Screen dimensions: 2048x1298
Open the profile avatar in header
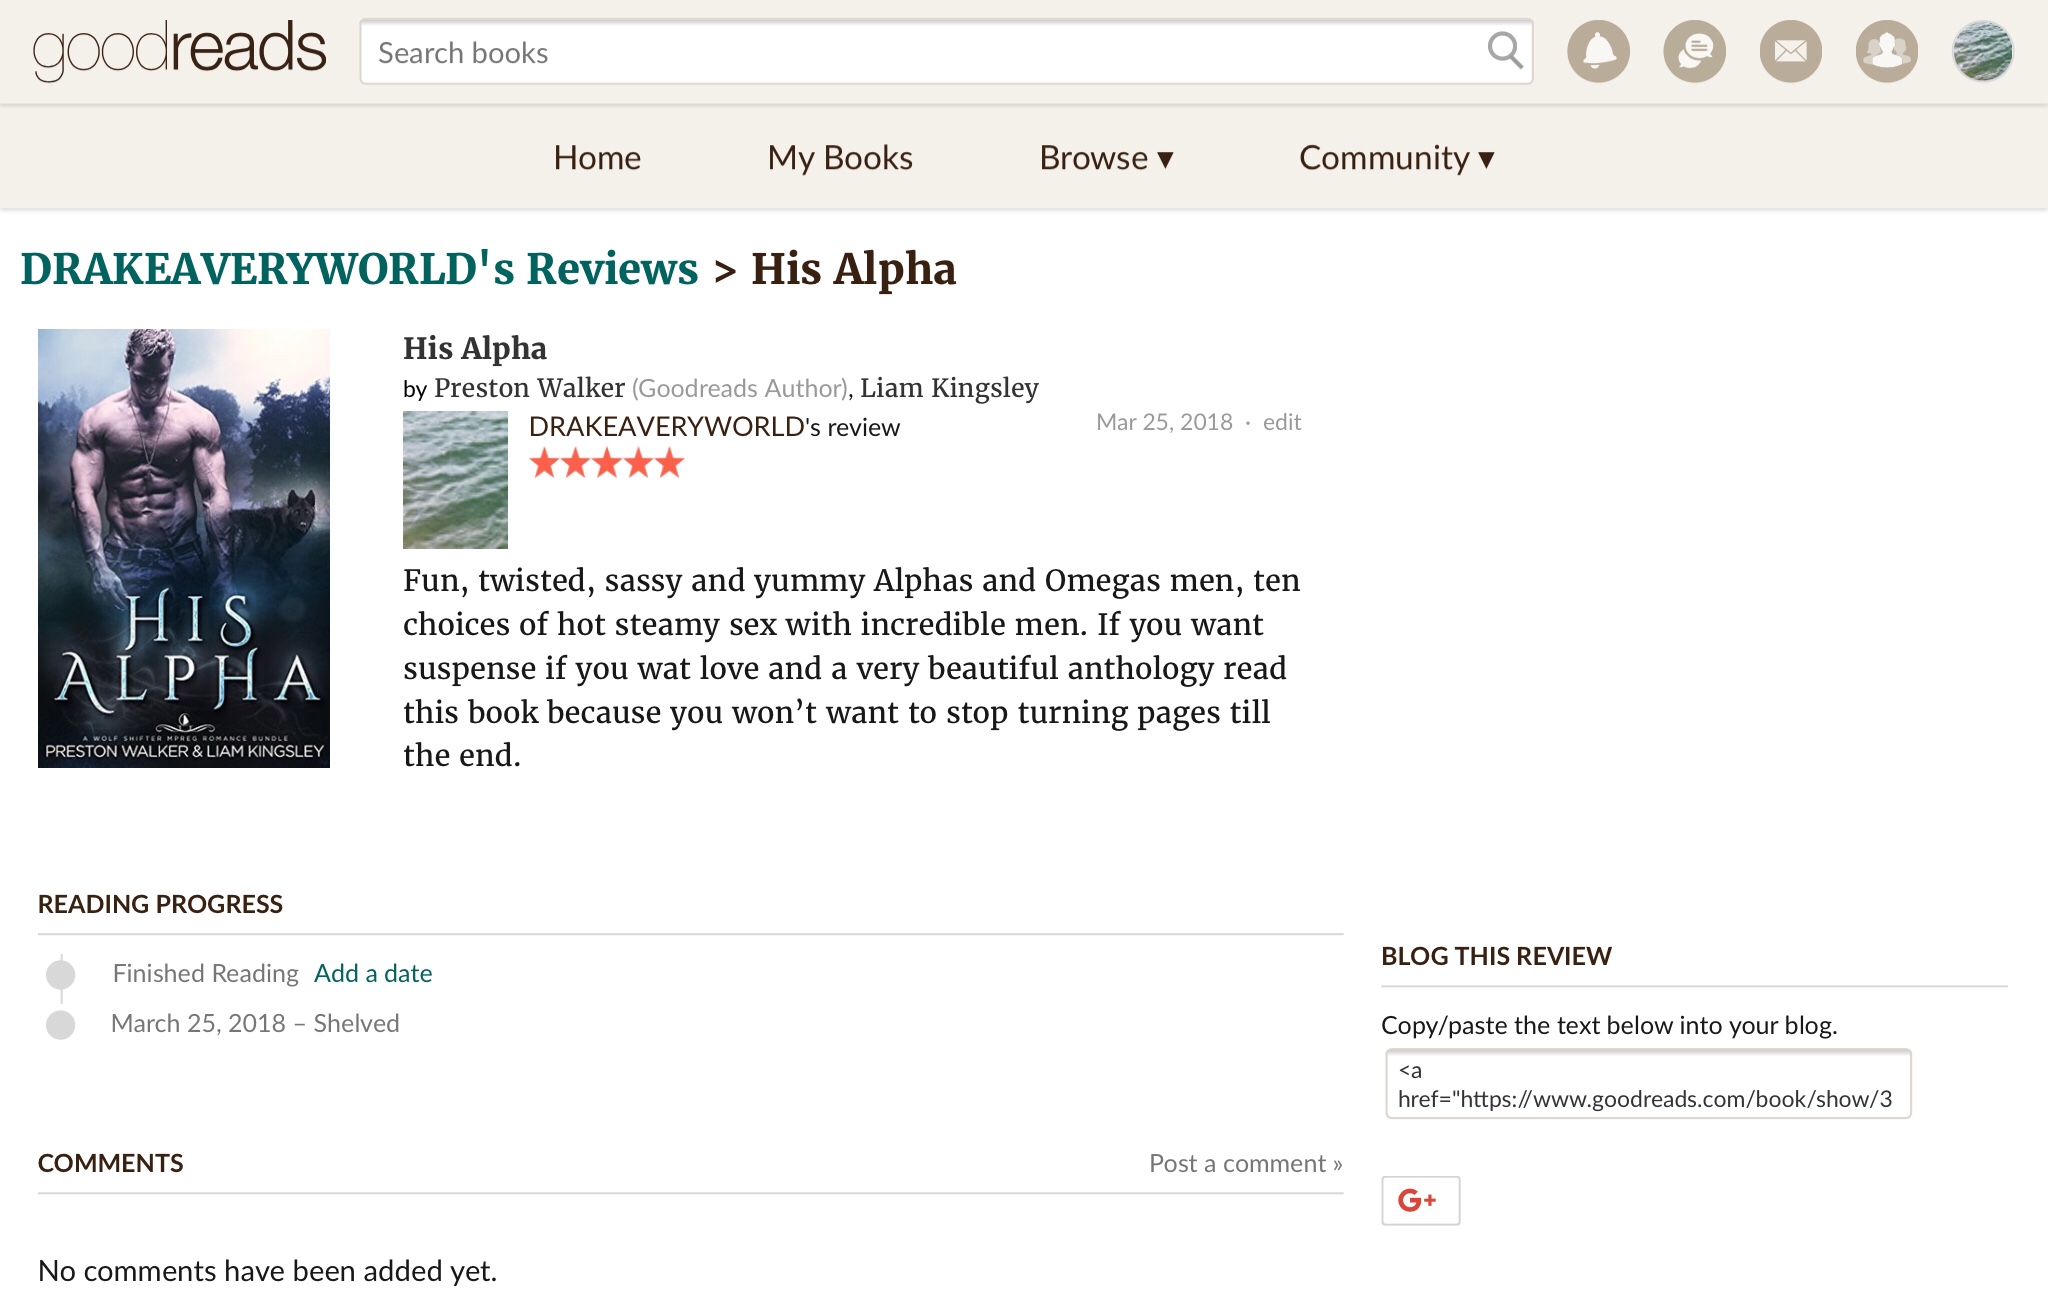click(1982, 51)
